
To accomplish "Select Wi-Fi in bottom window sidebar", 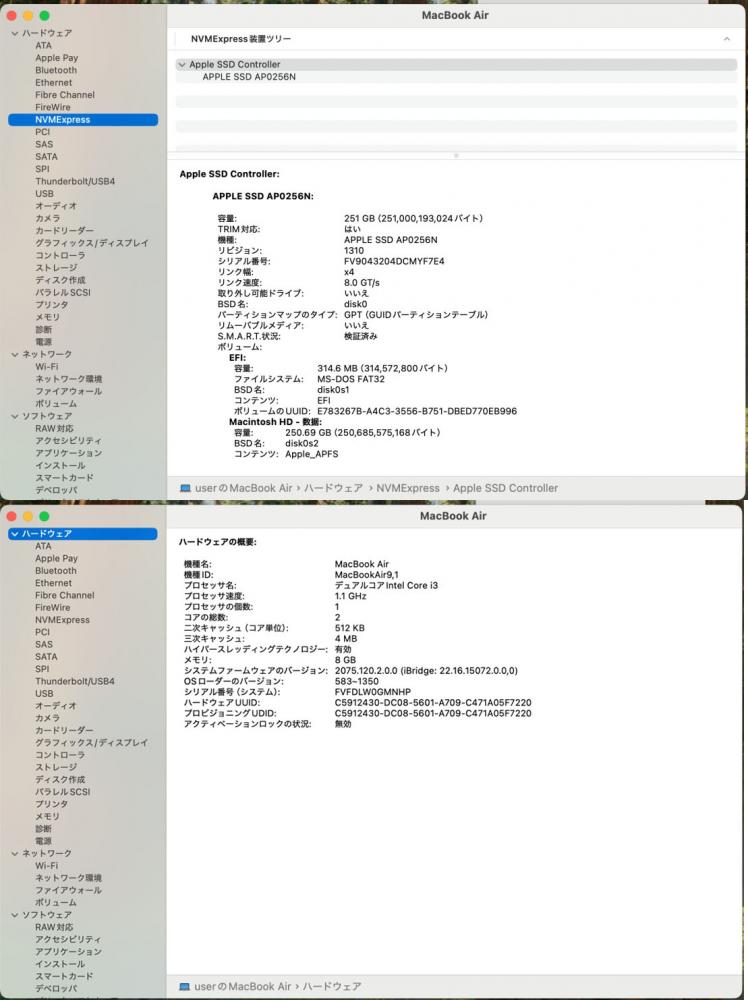I will (47, 866).
